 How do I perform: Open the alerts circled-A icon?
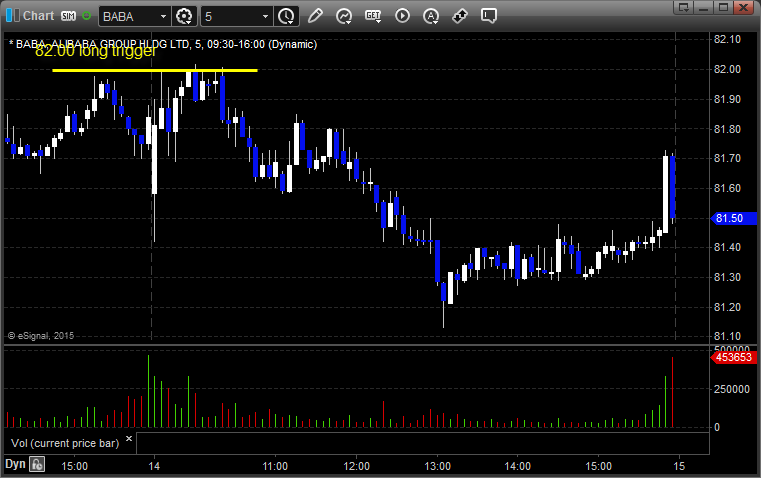(x=431, y=16)
